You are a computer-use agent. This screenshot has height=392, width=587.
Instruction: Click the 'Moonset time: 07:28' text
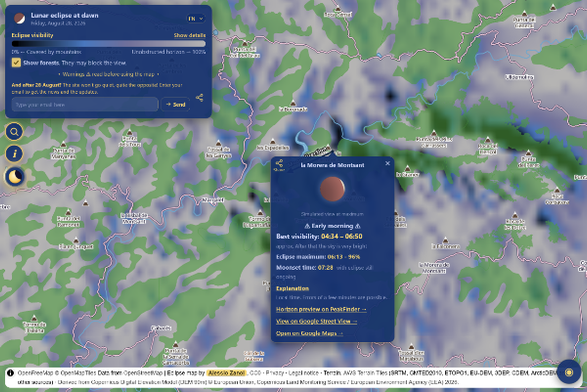305,268
